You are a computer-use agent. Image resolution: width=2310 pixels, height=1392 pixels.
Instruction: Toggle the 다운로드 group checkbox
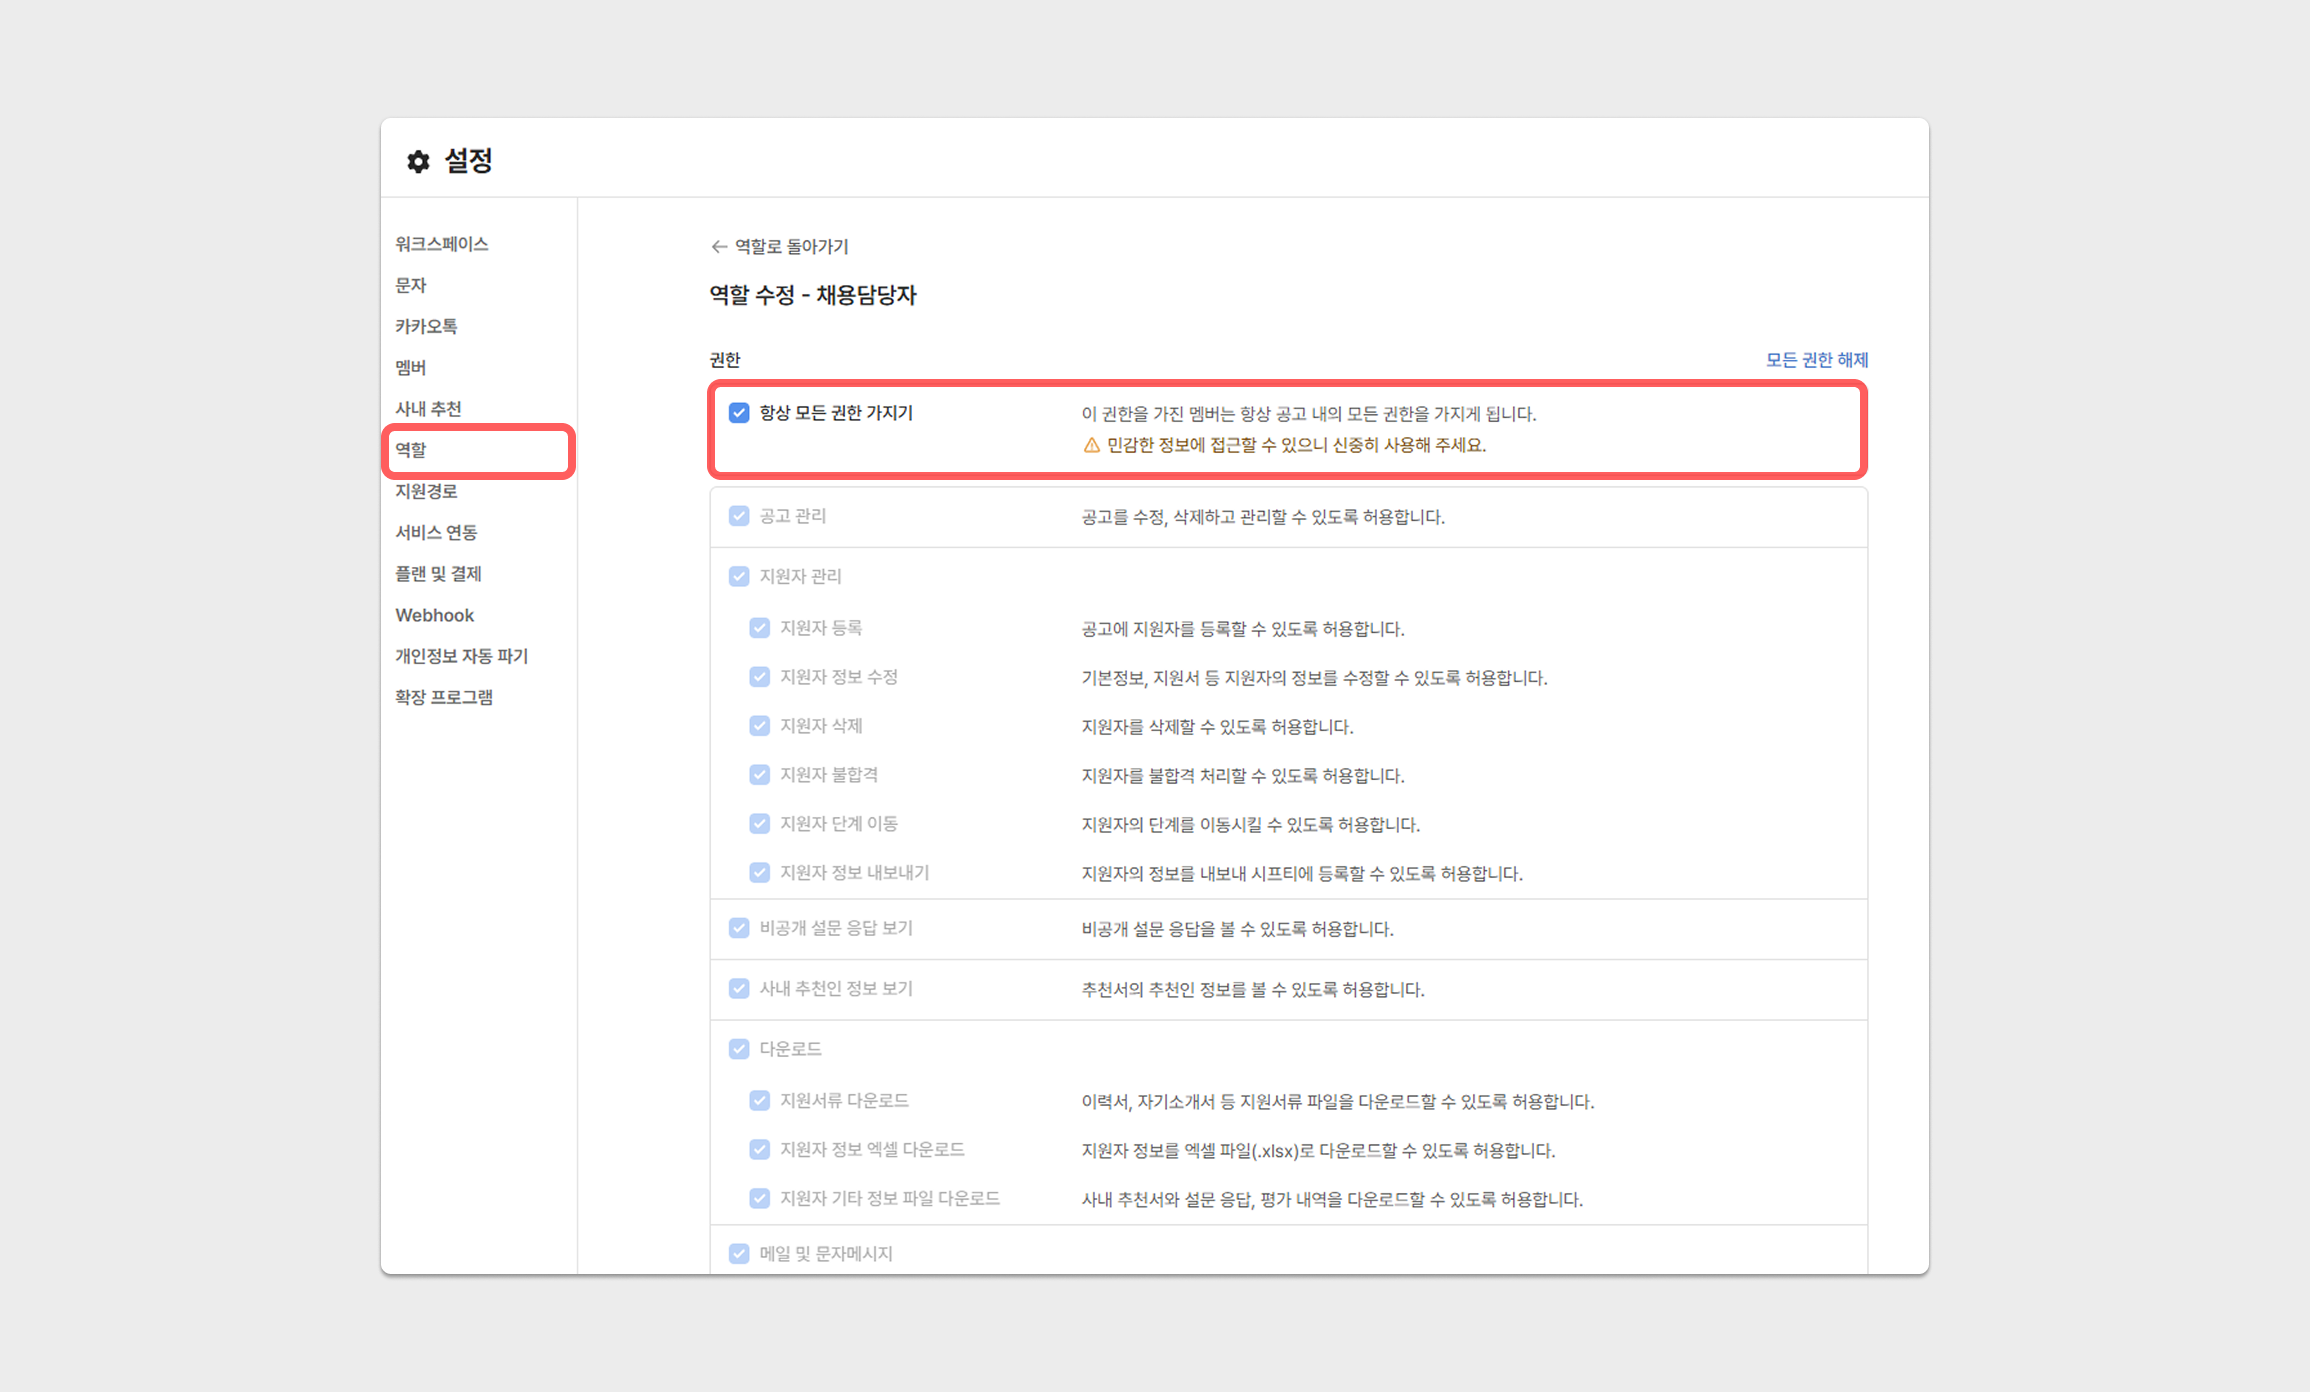pyautogui.click(x=739, y=1049)
